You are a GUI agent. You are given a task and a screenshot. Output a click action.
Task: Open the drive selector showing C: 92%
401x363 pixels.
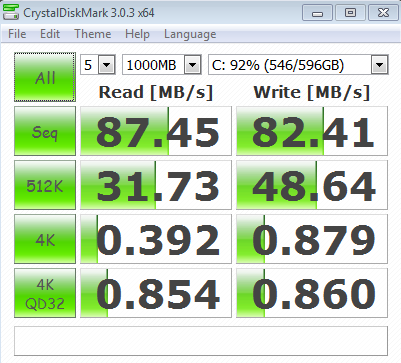(298, 65)
